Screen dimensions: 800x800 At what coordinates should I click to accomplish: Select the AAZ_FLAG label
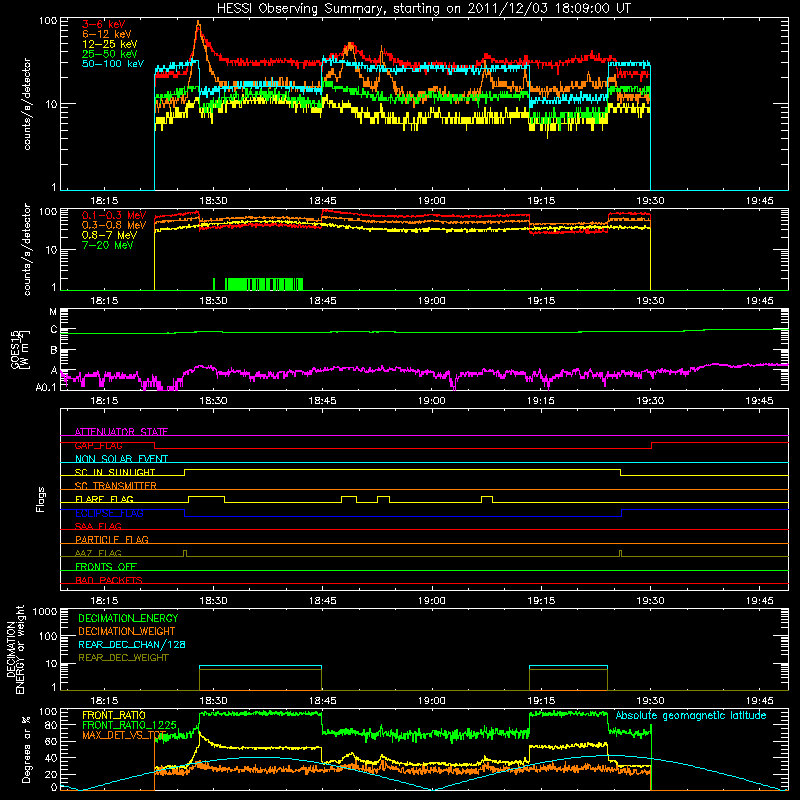pos(98,553)
